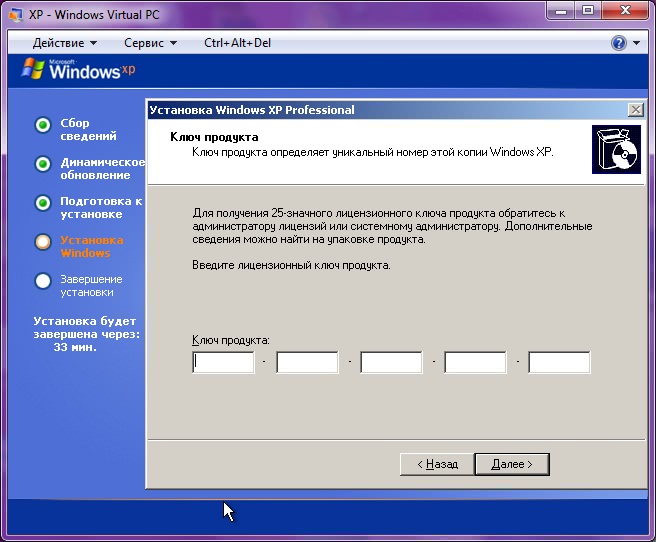Image resolution: width=656 pixels, height=542 pixels.
Task: Open the Действие menu
Action: (x=64, y=43)
